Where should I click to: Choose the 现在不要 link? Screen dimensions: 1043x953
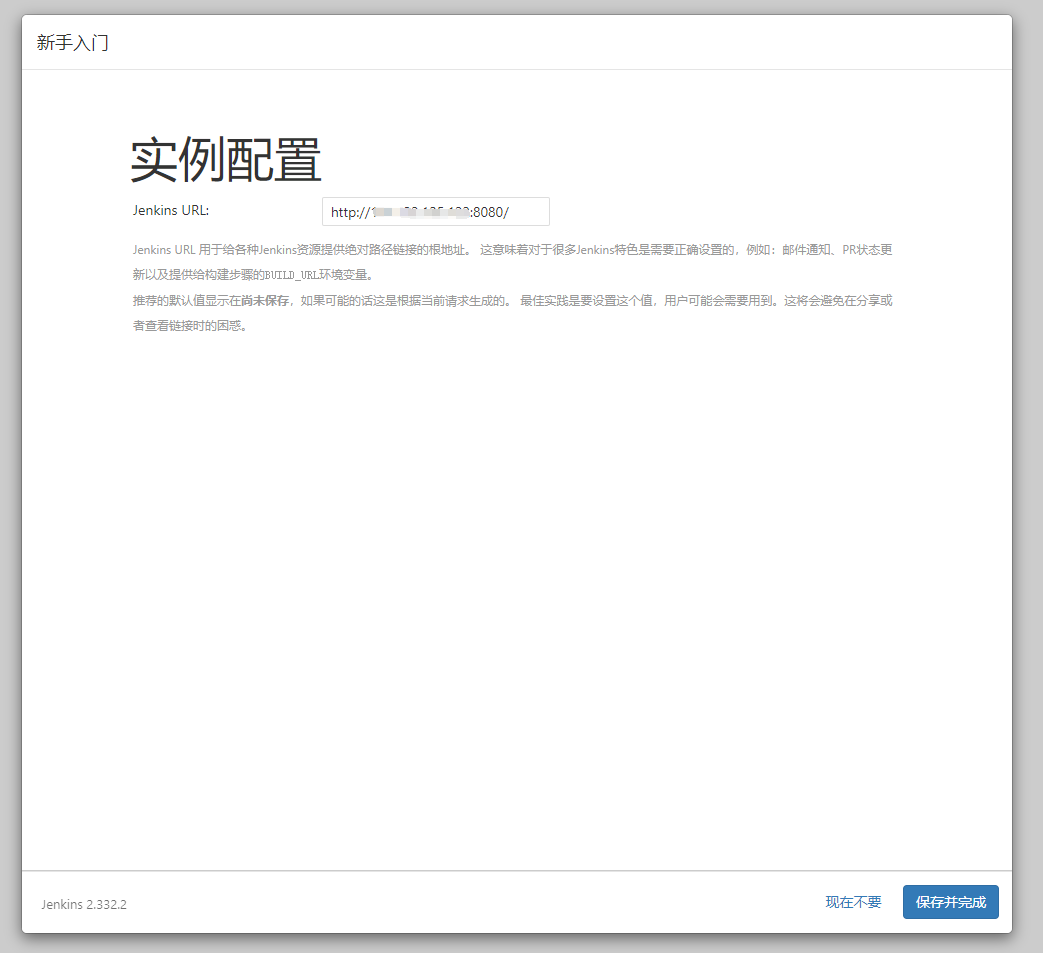[853, 902]
